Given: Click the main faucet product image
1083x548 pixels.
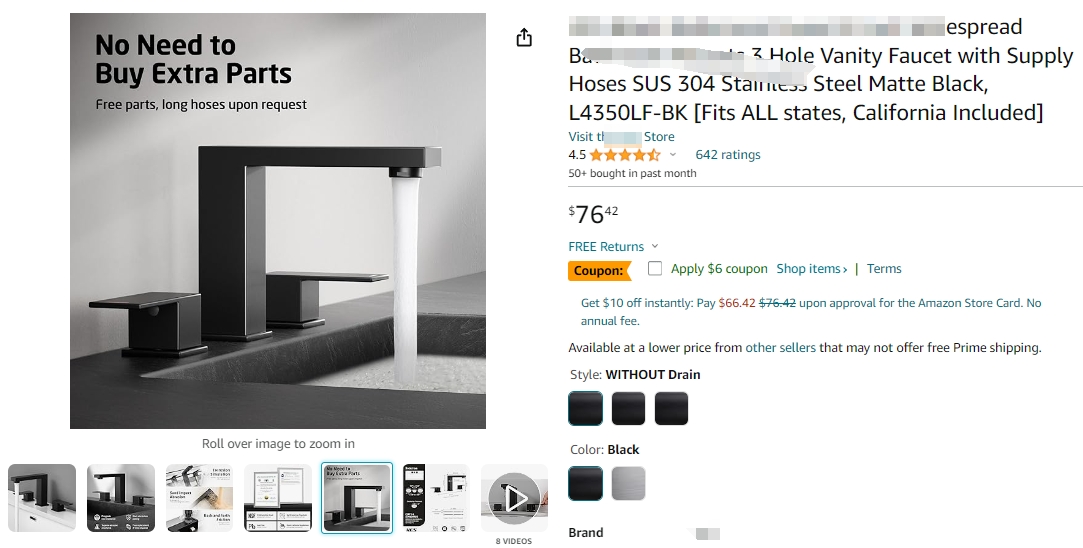Looking at the screenshot, I should (x=278, y=221).
